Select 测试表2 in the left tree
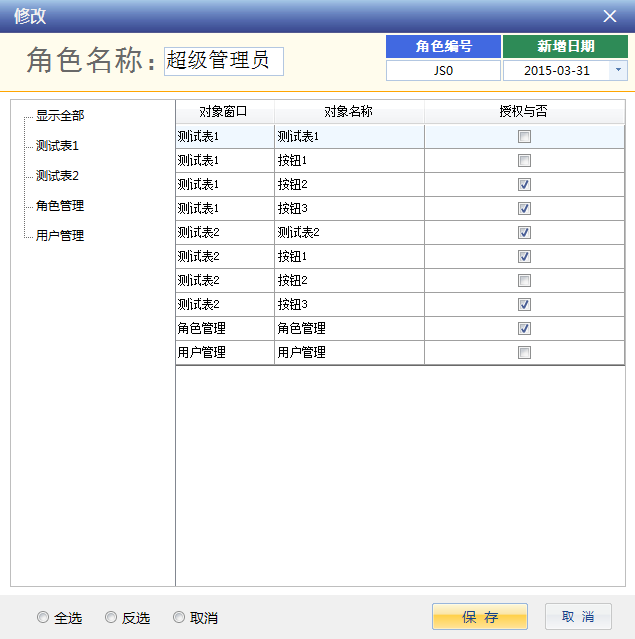The width and height of the screenshot is (635, 639). click(57, 176)
